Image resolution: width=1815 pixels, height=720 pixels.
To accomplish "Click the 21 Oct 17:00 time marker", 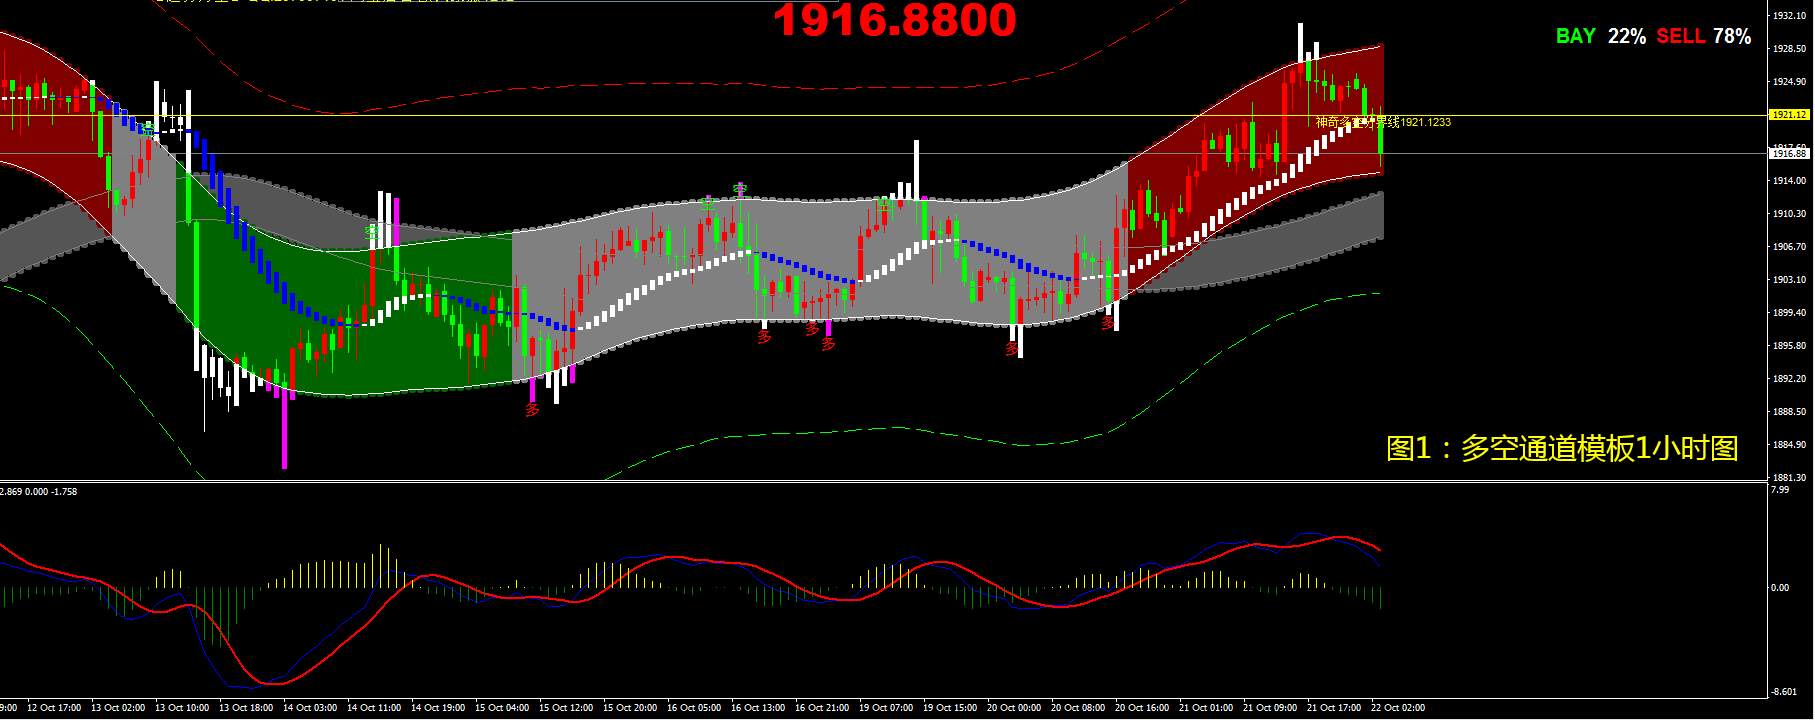I will coord(1334,708).
